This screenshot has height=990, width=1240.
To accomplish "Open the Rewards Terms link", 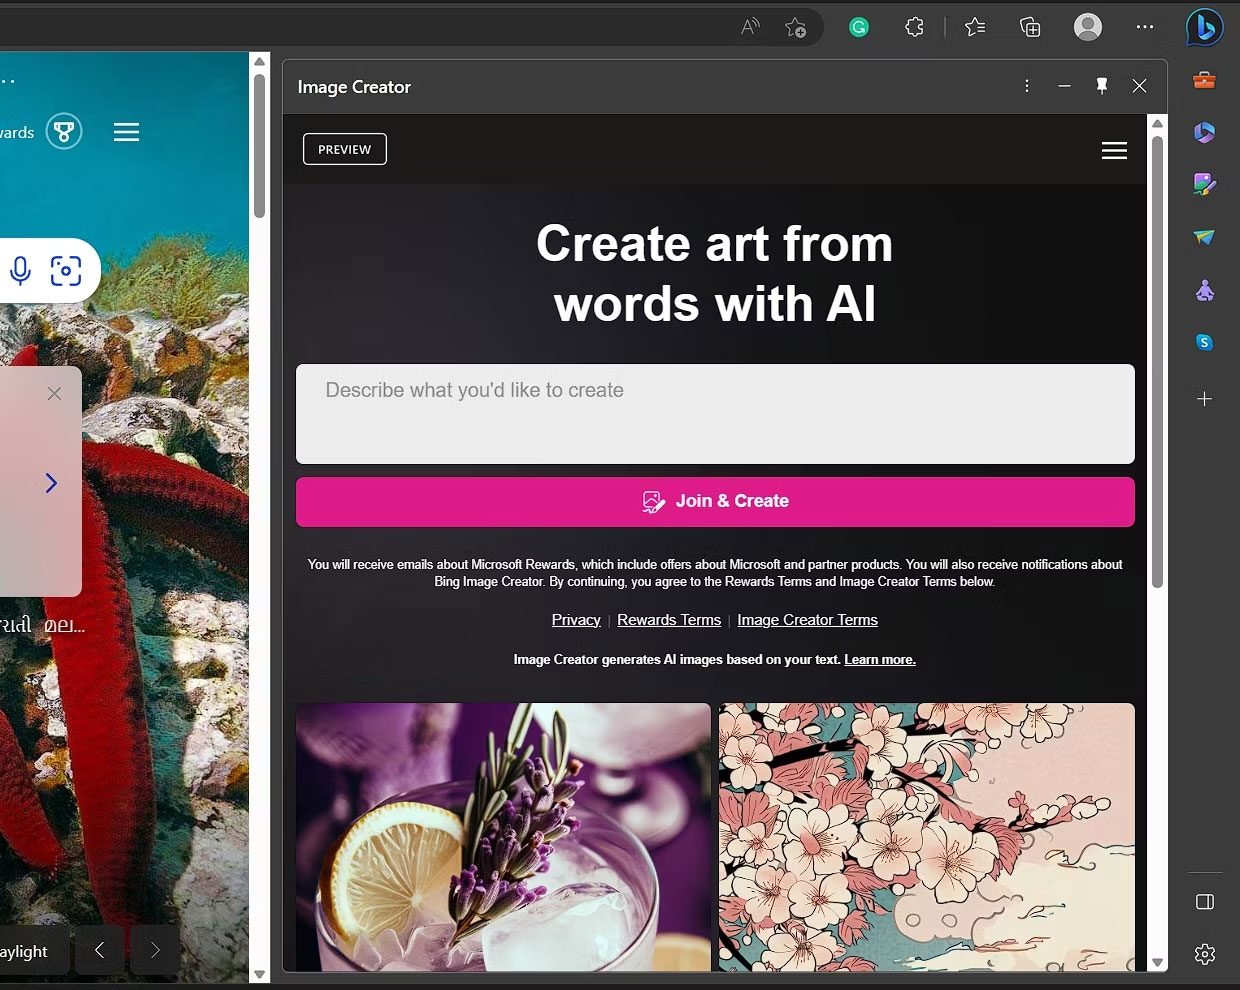I will (x=669, y=620).
